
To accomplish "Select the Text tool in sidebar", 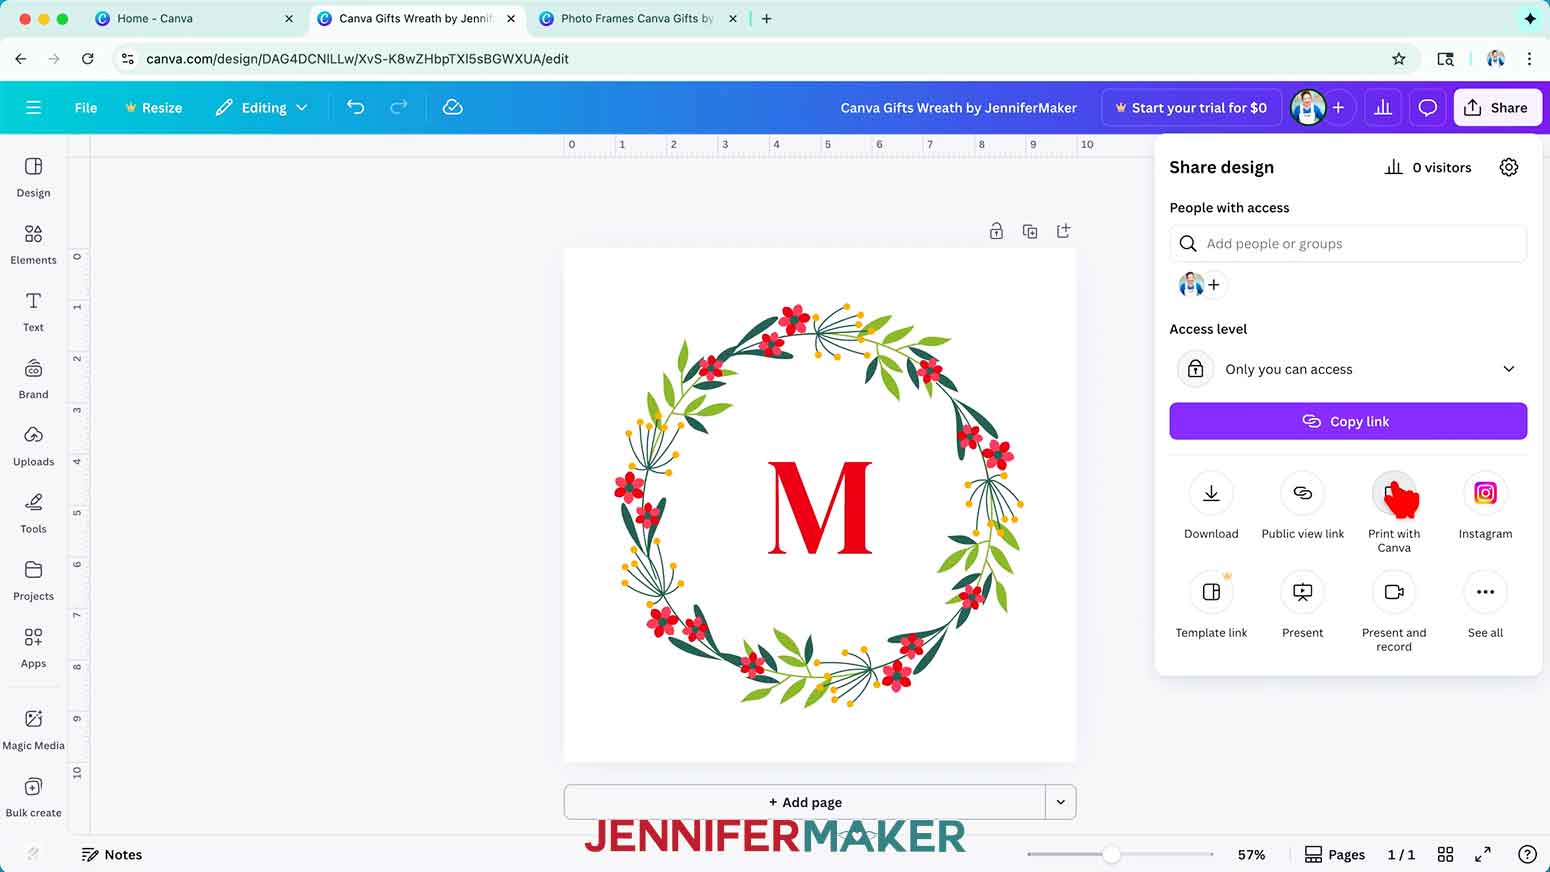I will pyautogui.click(x=33, y=311).
